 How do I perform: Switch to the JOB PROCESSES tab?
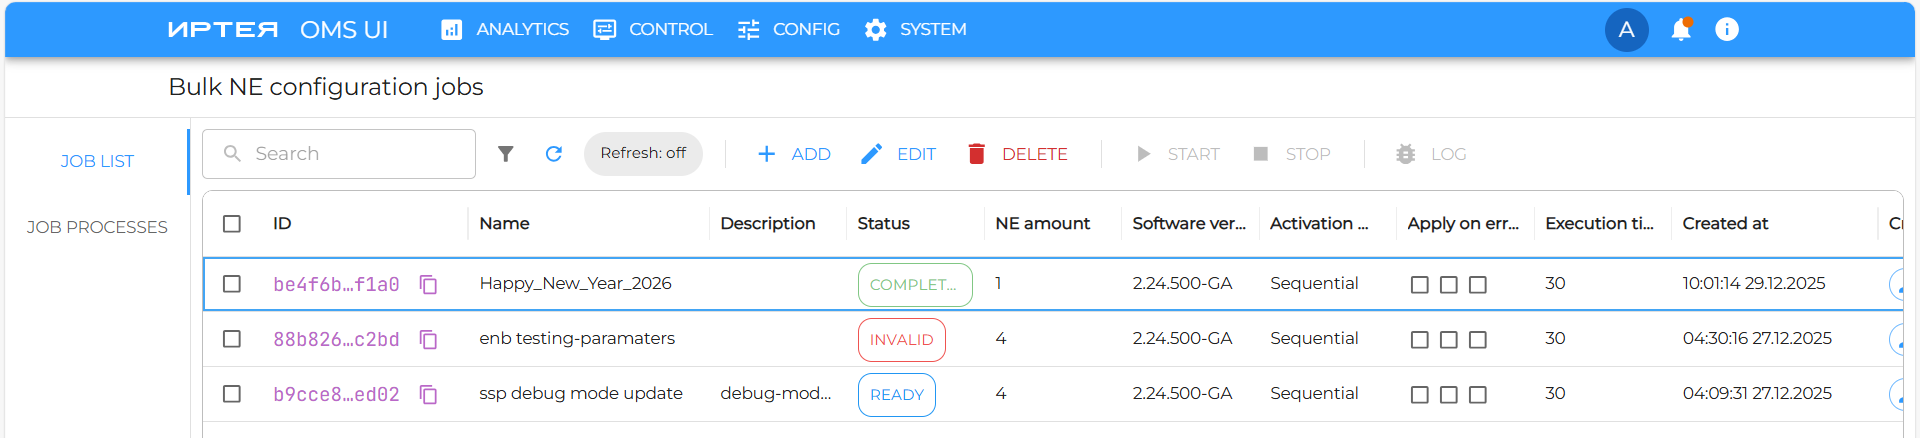click(x=97, y=227)
